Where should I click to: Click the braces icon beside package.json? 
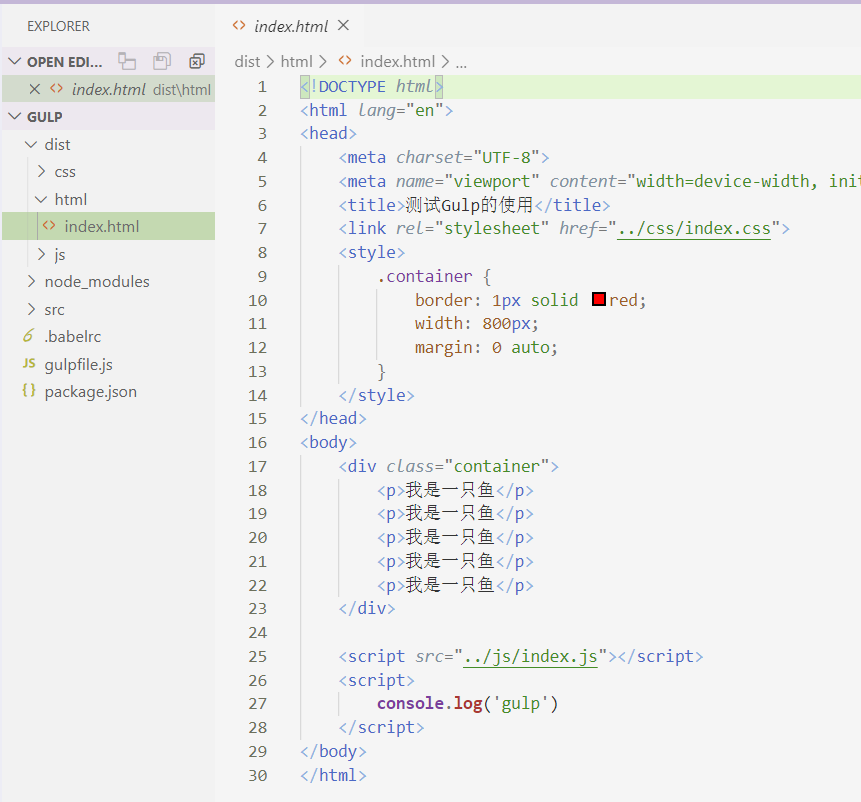(x=29, y=391)
